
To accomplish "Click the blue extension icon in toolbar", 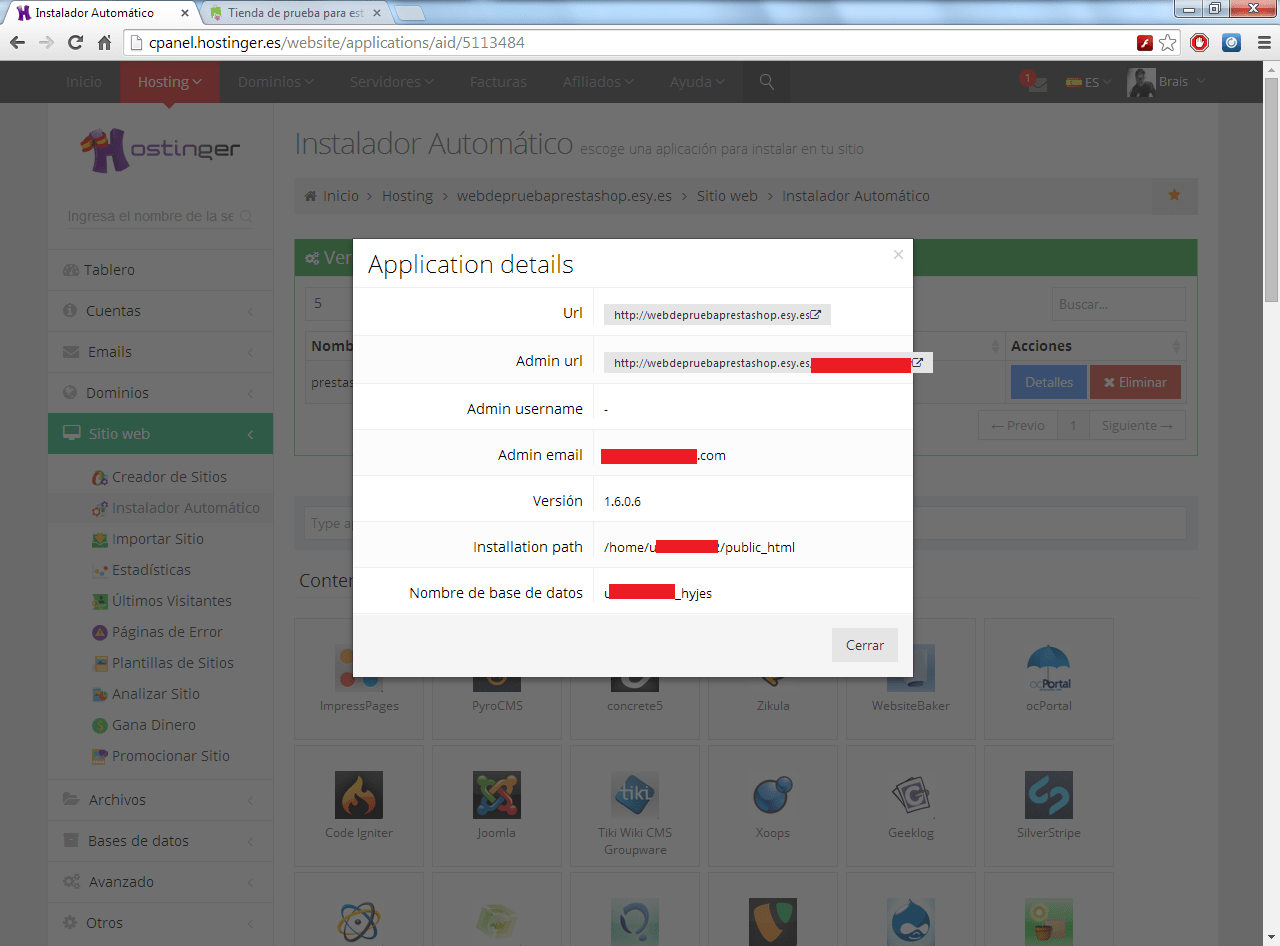I will click(x=1232, y=43).
